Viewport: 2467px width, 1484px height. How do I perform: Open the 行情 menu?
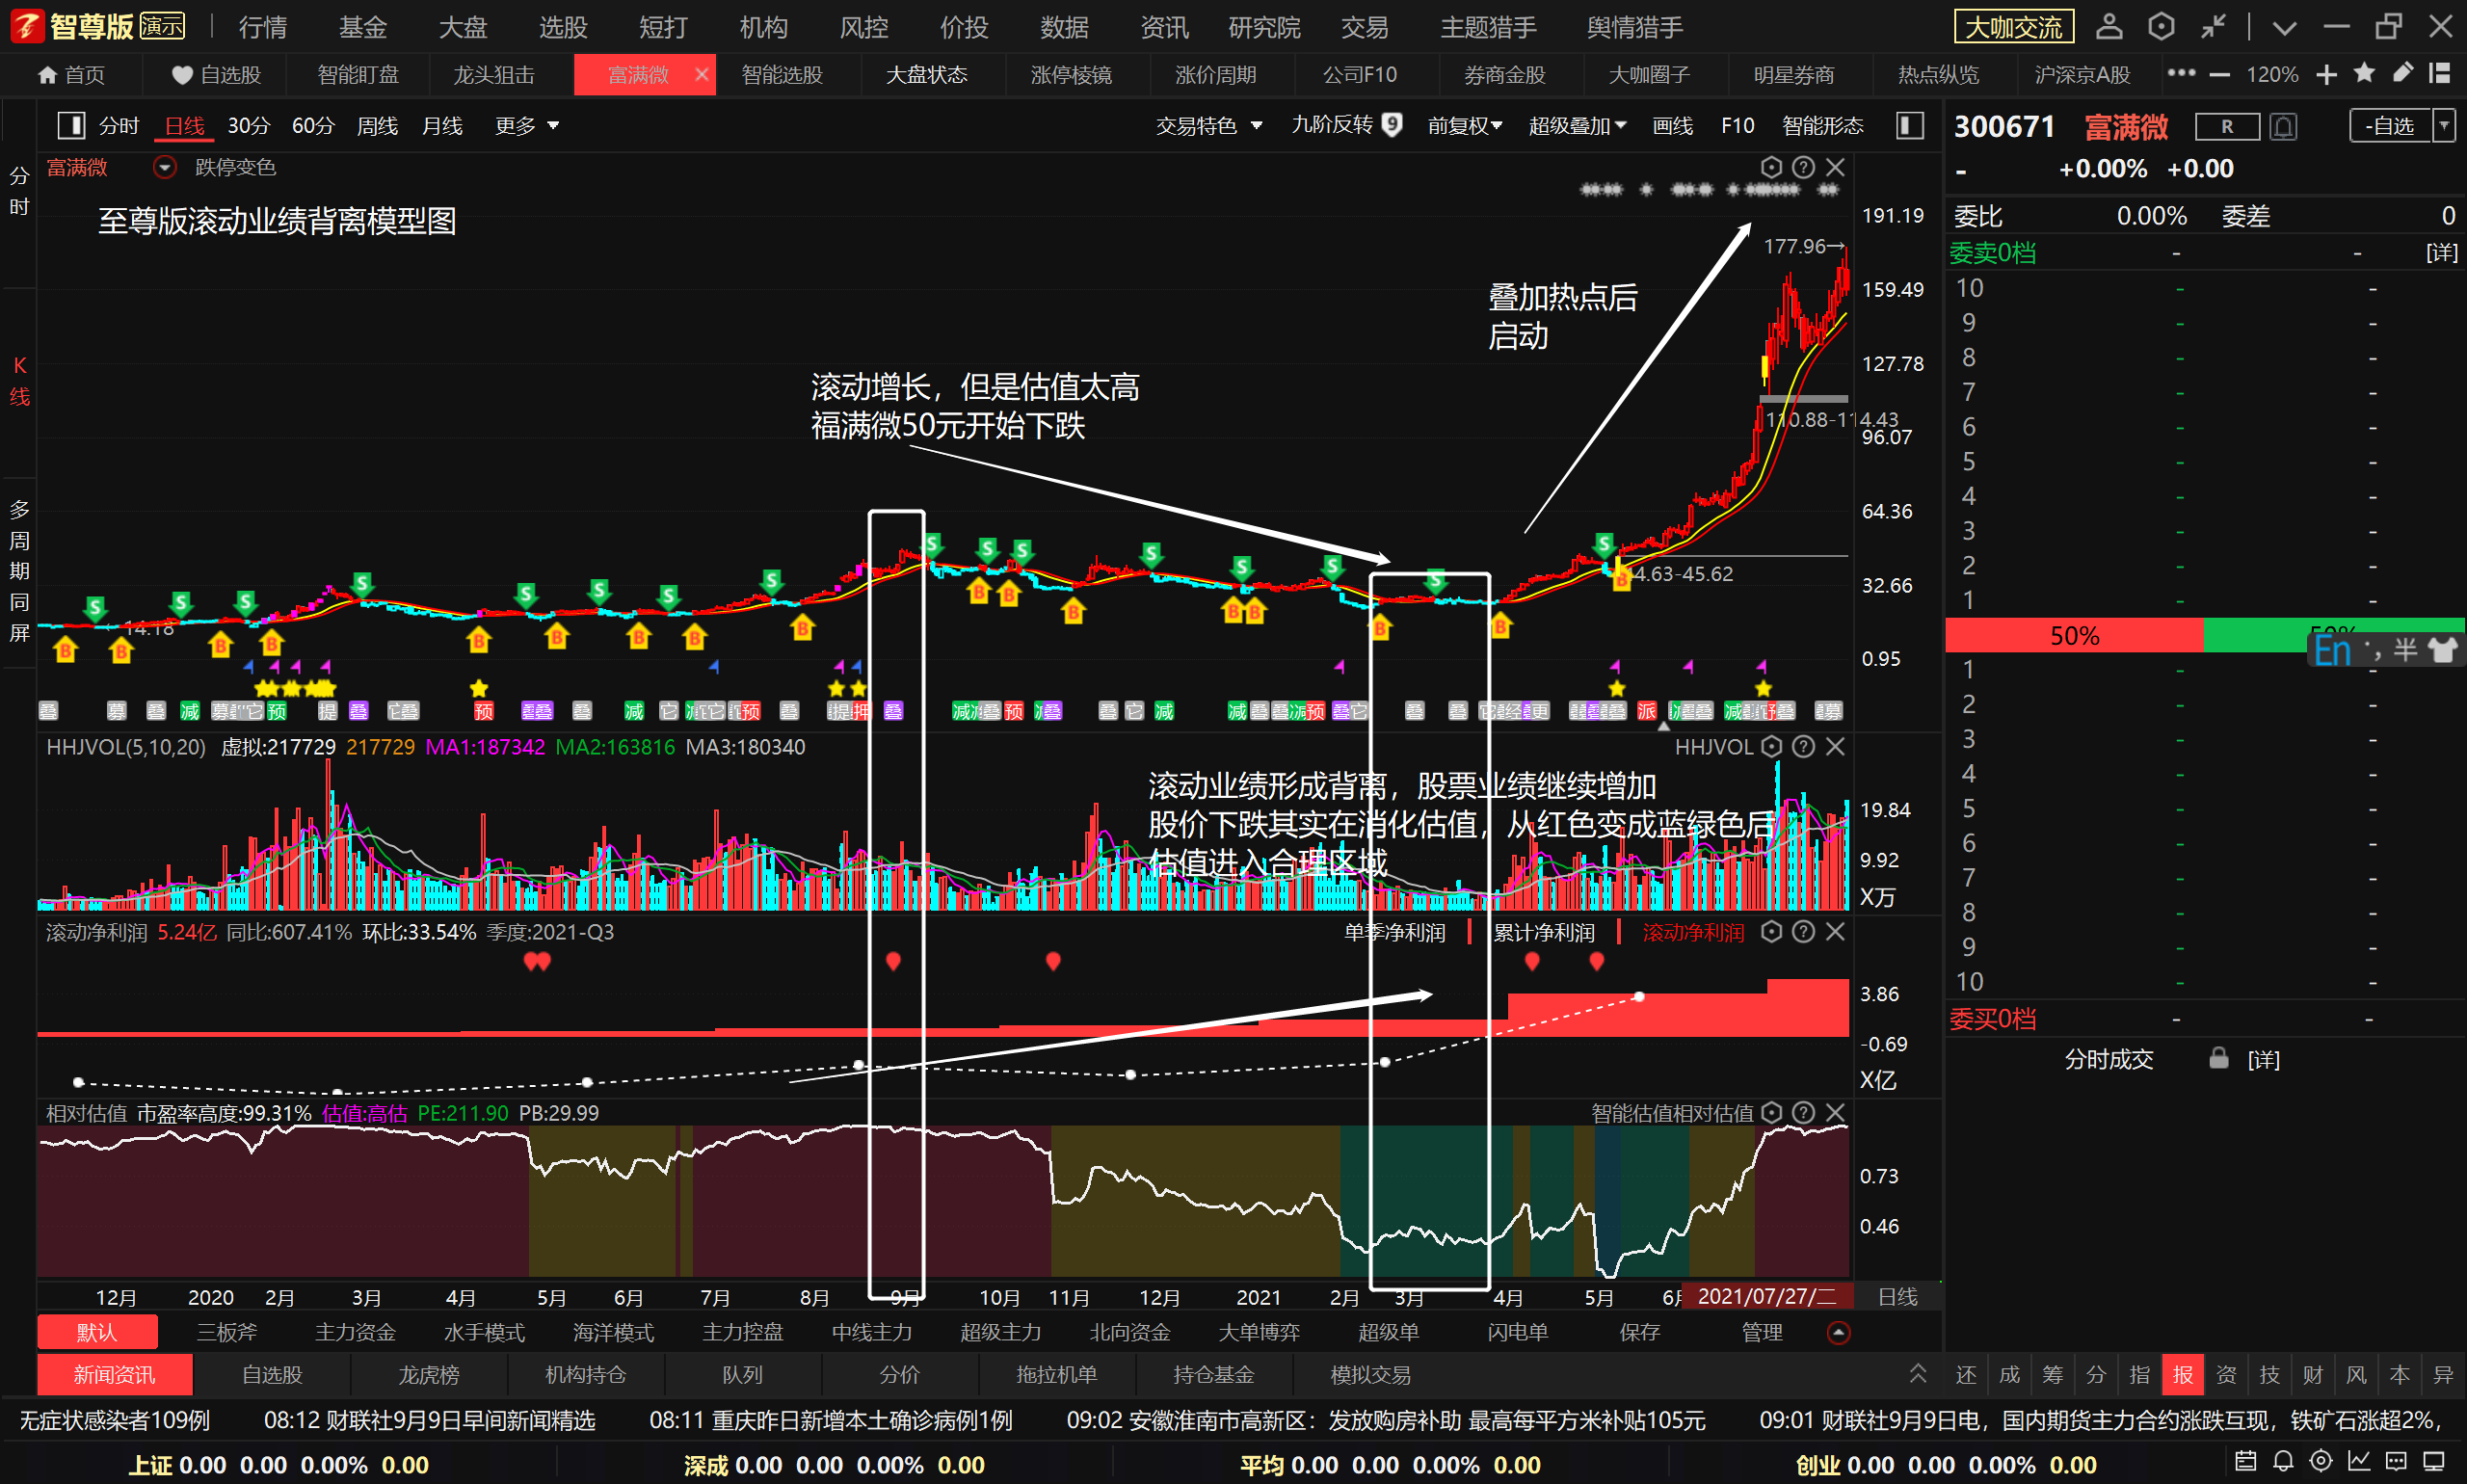(x=263, y=27)
